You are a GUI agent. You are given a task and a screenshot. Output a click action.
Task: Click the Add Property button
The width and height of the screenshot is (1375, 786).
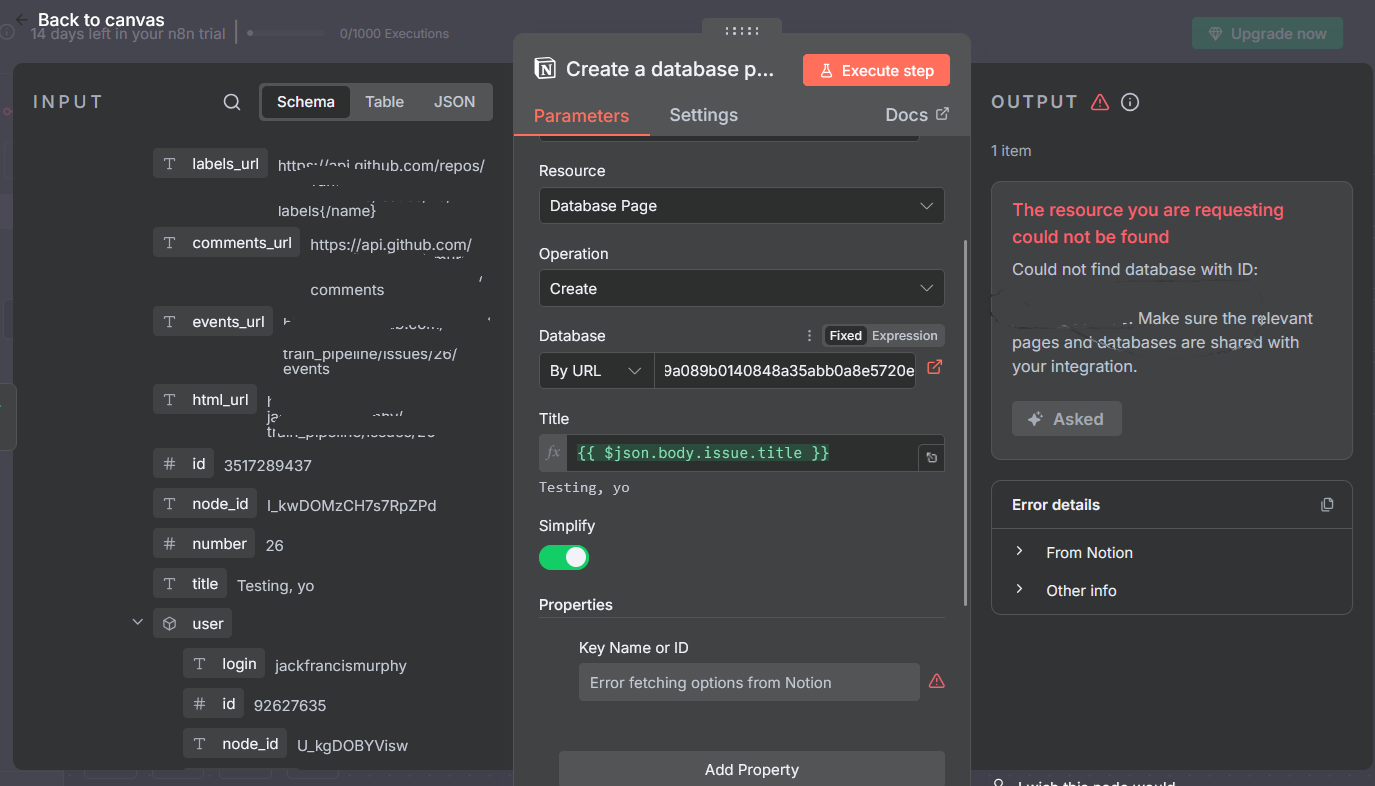[x=751, y=769]
